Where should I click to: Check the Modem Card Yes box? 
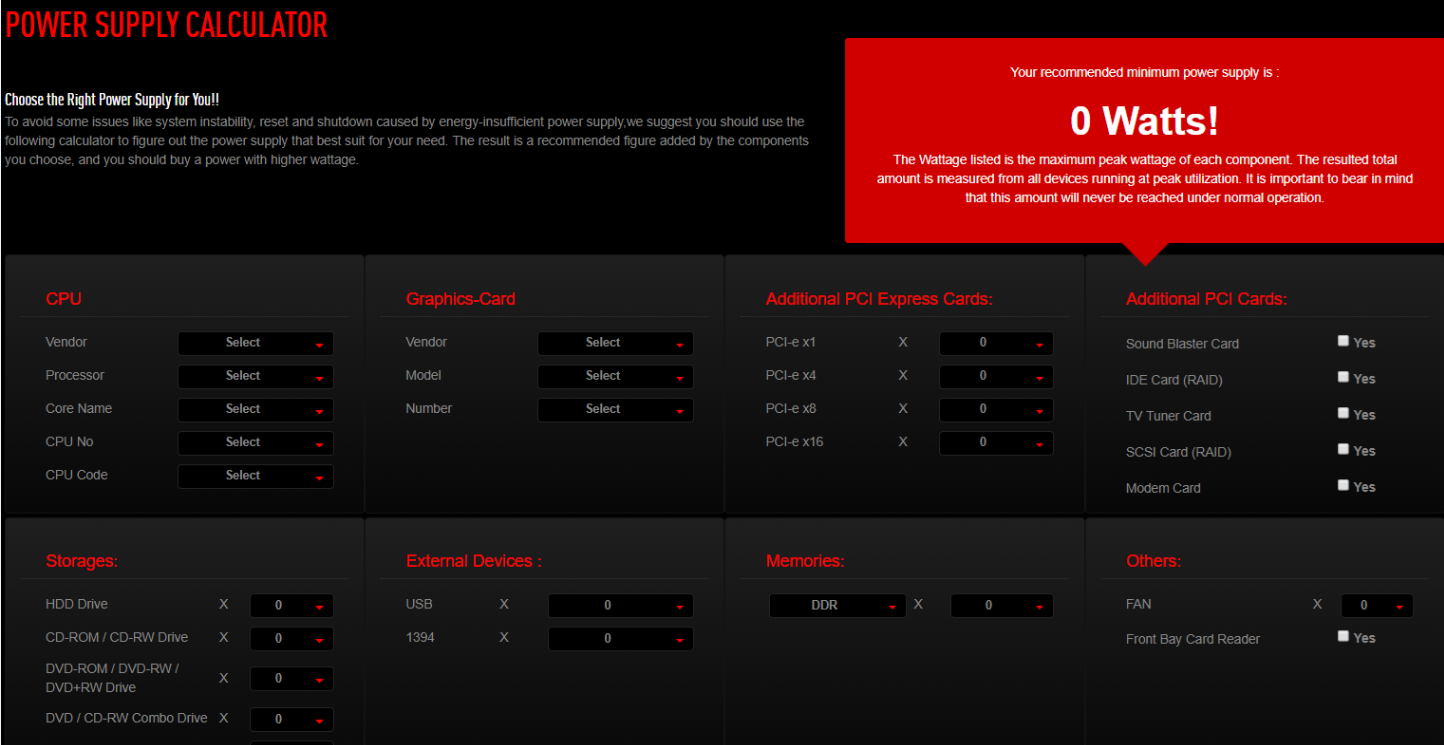point(1343,485)
